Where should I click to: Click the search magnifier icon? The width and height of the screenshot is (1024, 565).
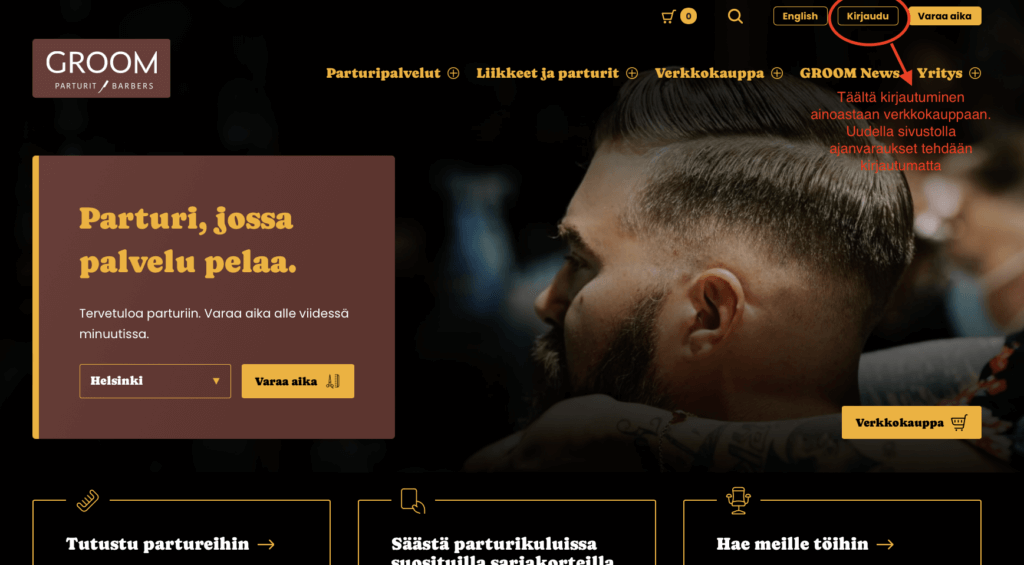point(735,16)
